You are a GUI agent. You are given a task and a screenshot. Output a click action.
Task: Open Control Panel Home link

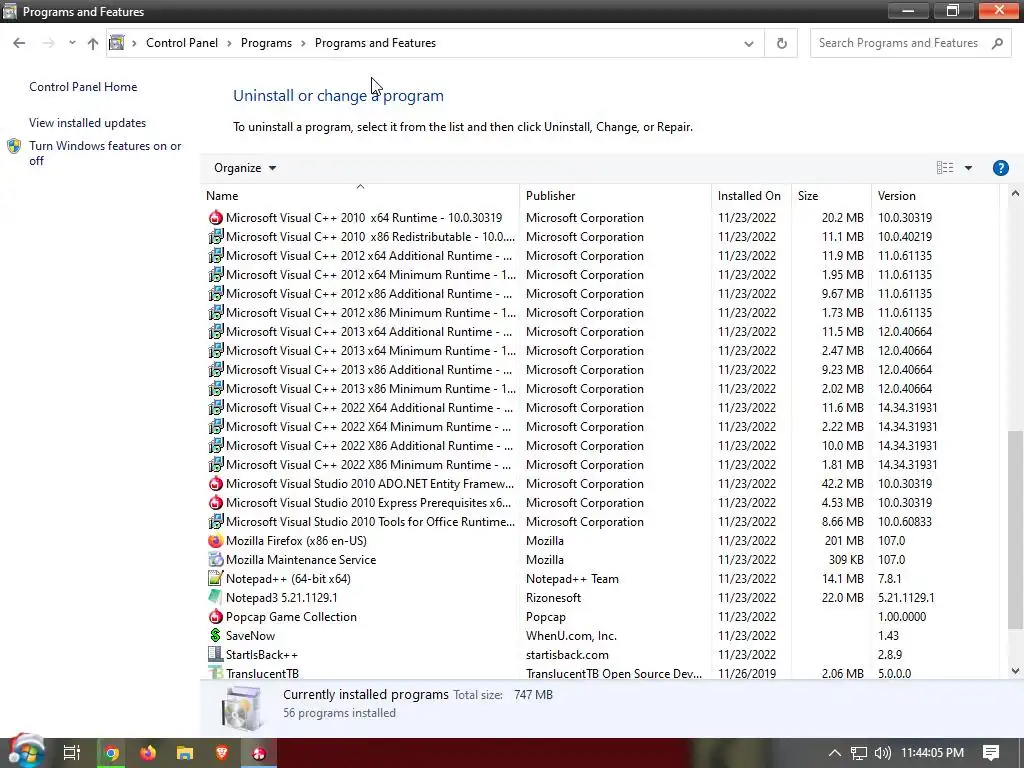tap(83, 87)
